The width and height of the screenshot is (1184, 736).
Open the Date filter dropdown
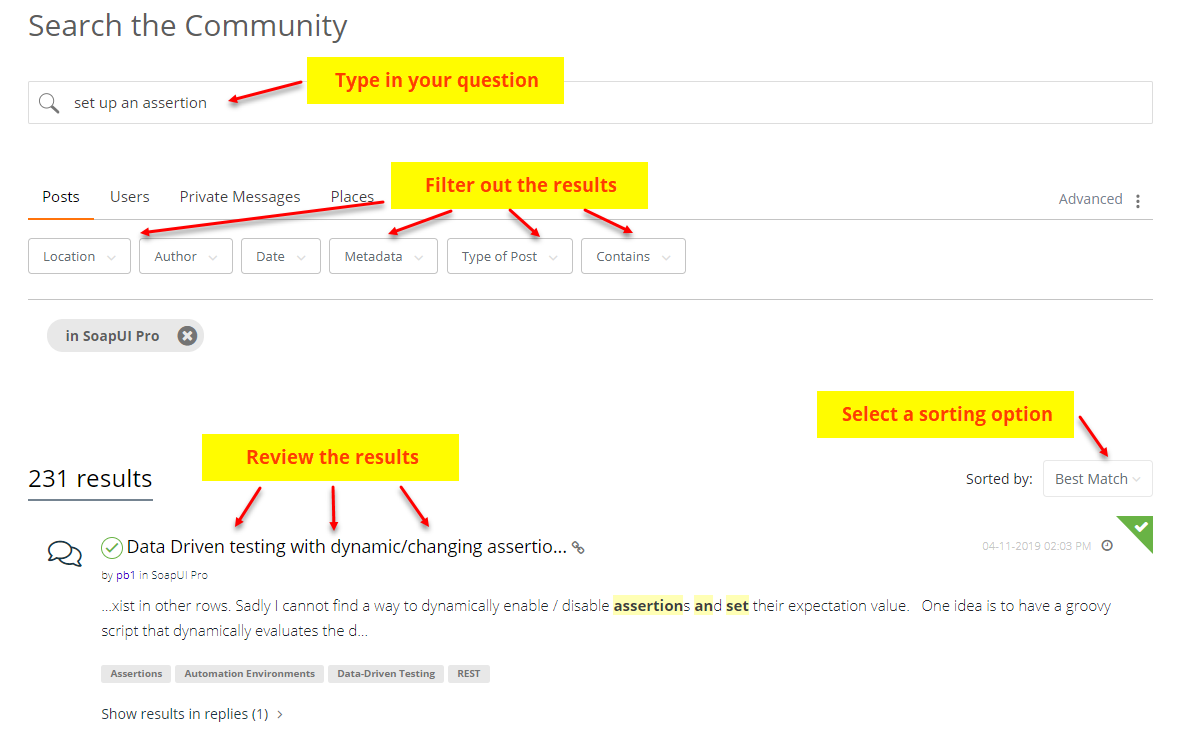pos(280,256)
